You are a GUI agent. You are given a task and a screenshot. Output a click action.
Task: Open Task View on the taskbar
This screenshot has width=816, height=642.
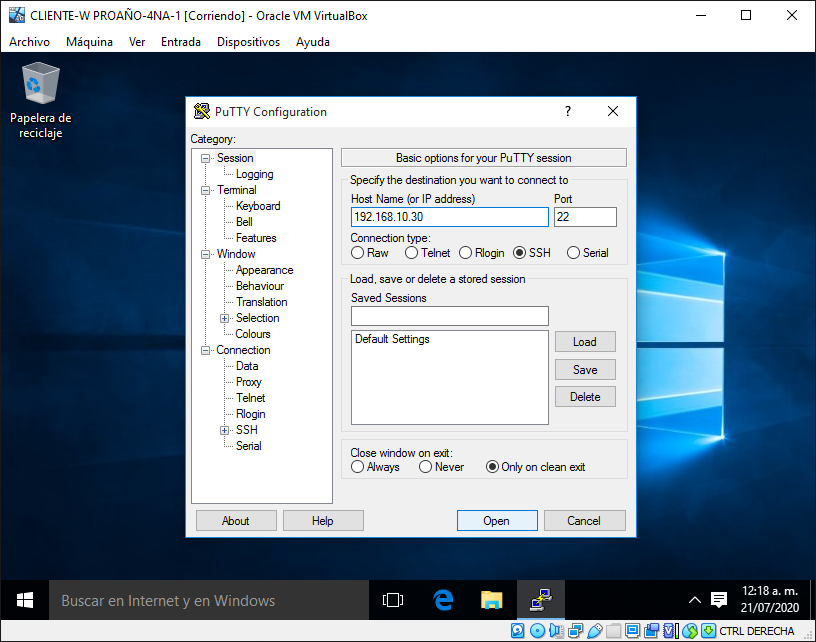tap(393, 600)
